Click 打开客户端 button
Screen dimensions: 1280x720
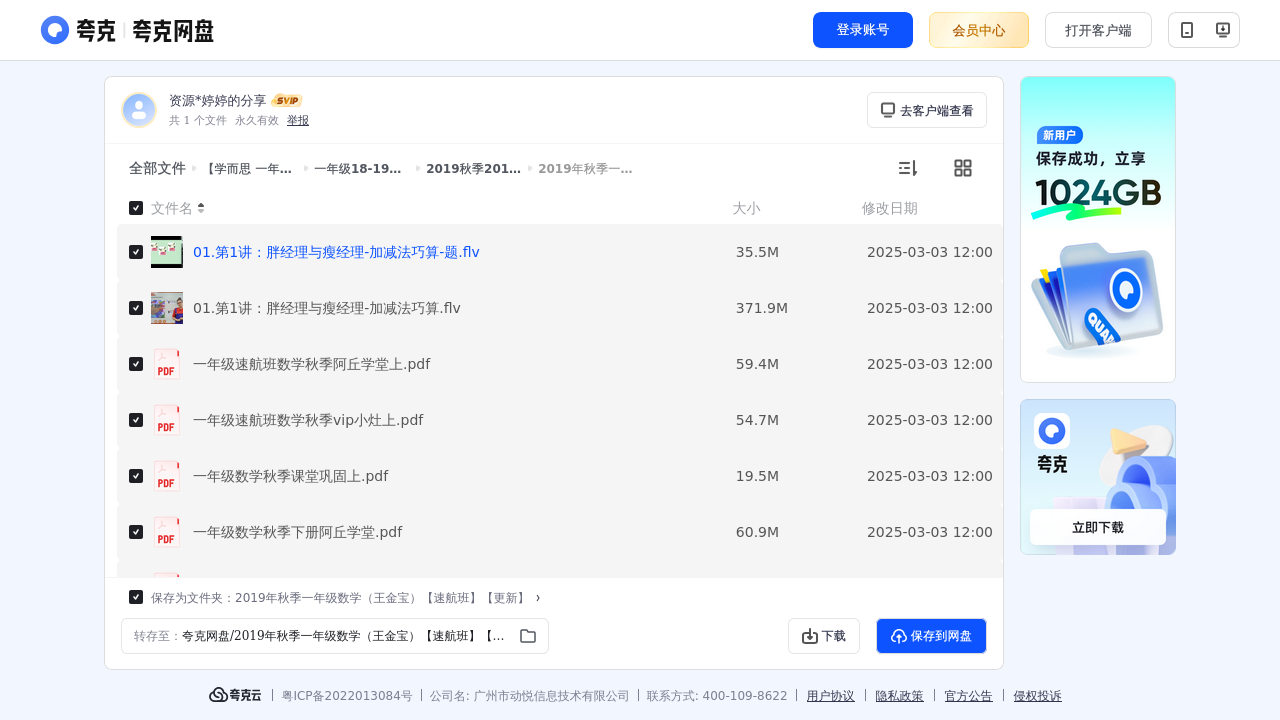click(x=1098, y=30)
